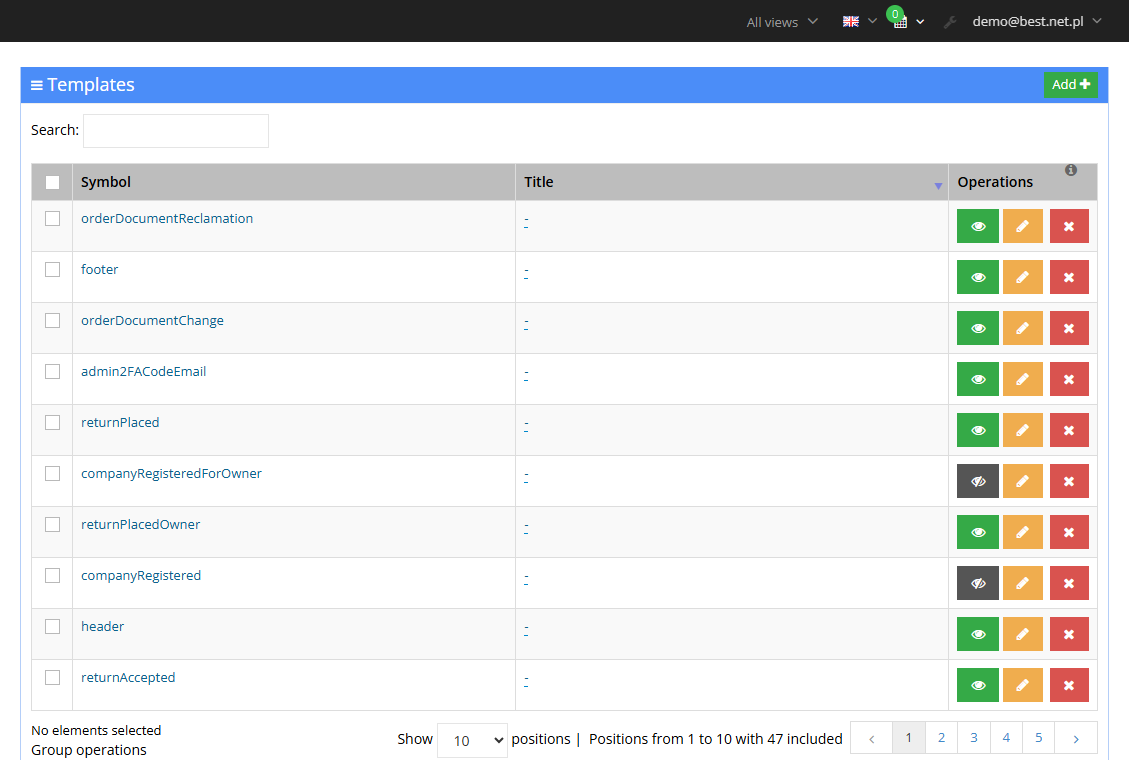Go to previous page with left chevron
The height and width of the screenshot is (760, 1129).
[871, 738]
